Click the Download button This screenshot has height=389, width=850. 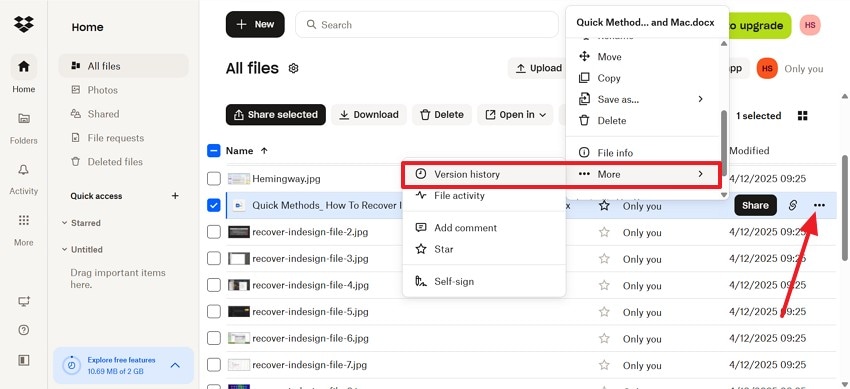pos(369,115)
